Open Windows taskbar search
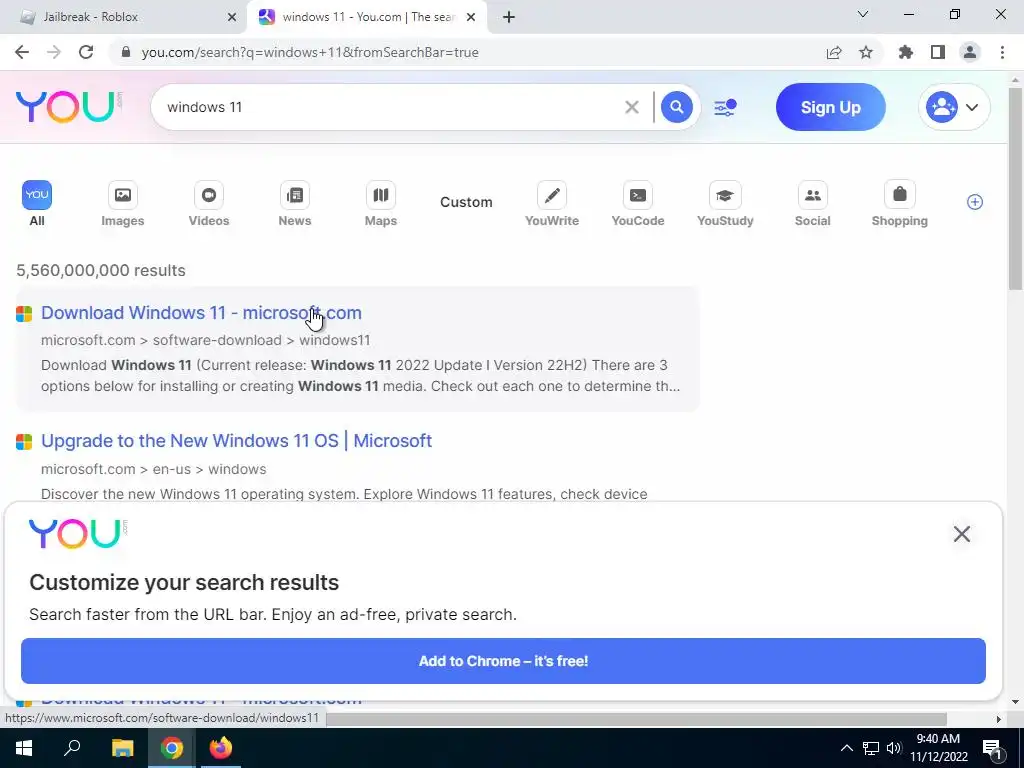The width and height of the screenshot is (1024, 768). pos(72,748)
